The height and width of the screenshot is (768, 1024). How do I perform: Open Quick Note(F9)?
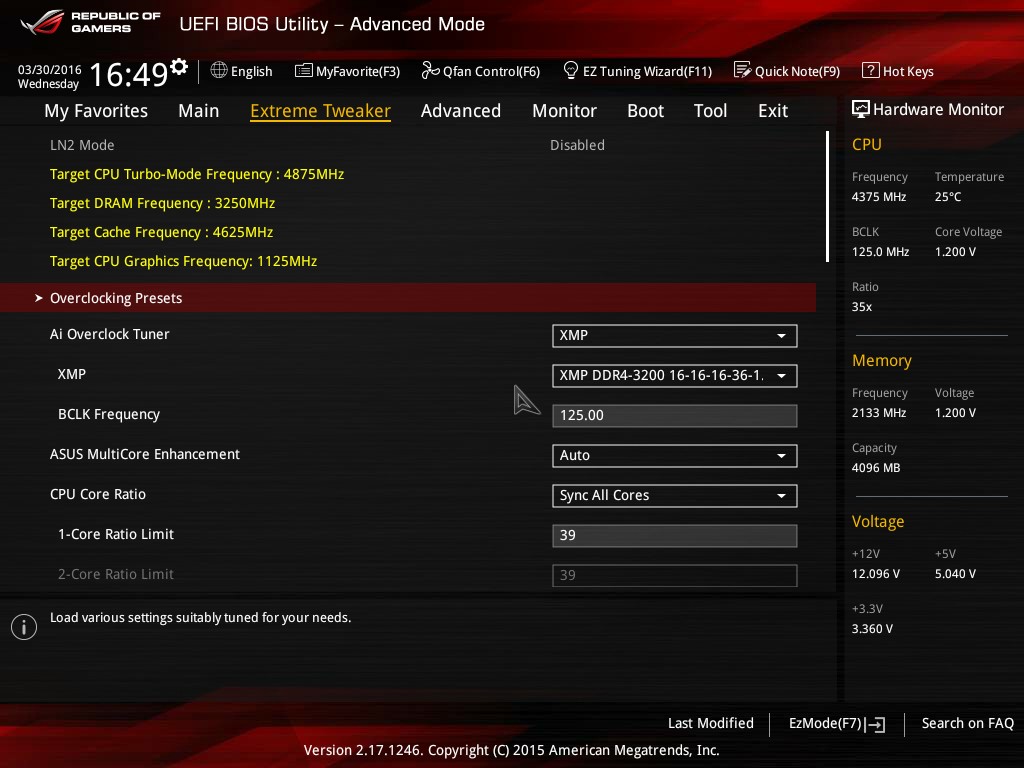pyautogui.click(x=787, y=71)
